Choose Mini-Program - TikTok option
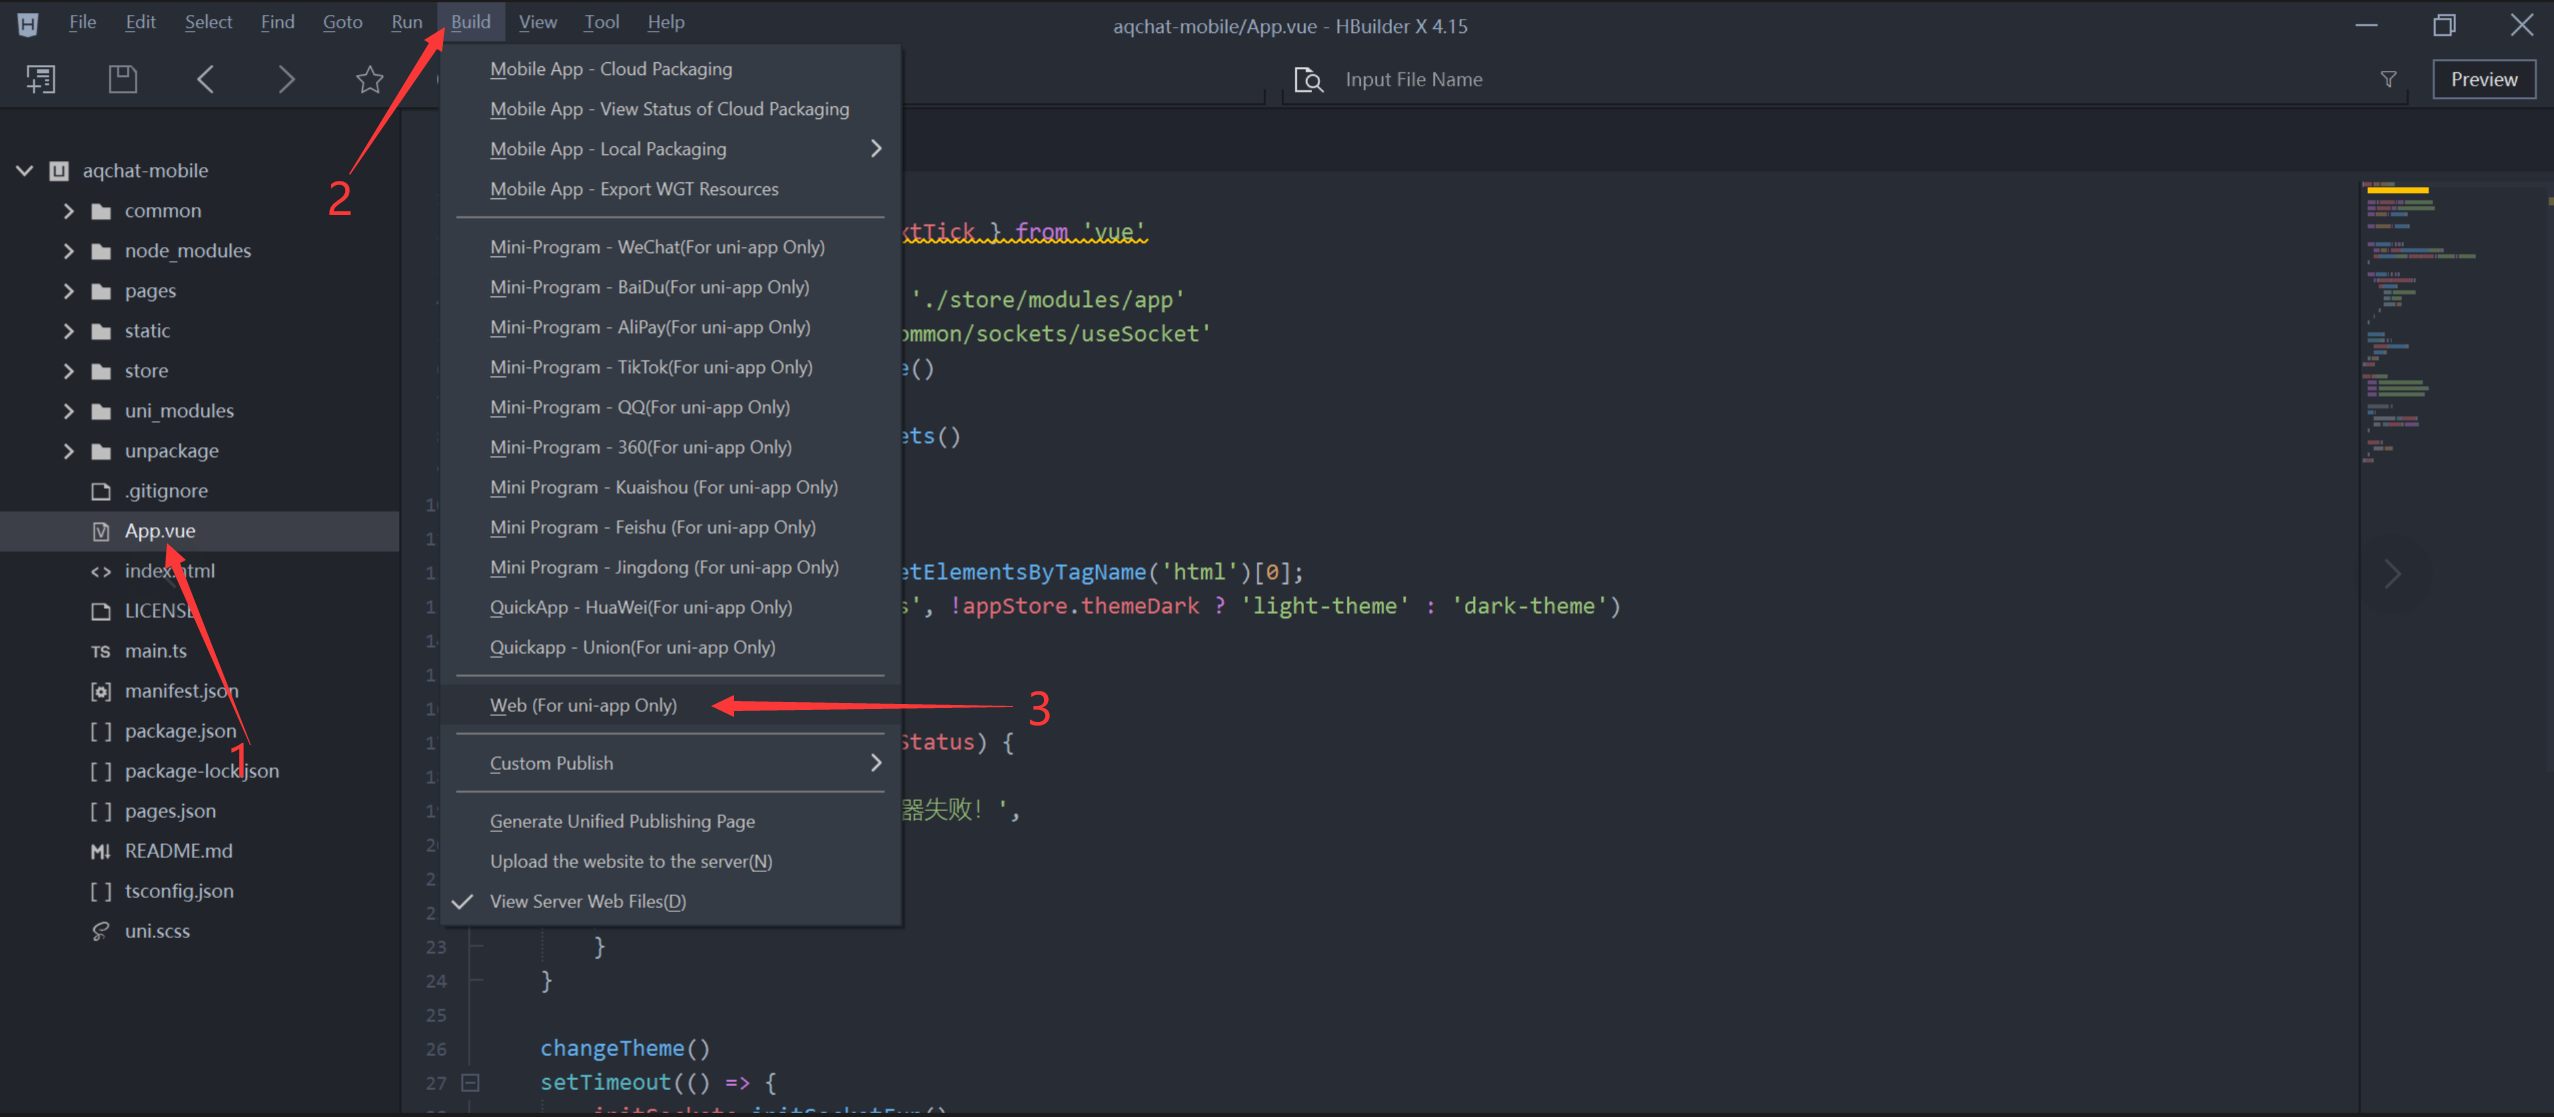This screenshot has height=1117, width=2554. (671, 367)
